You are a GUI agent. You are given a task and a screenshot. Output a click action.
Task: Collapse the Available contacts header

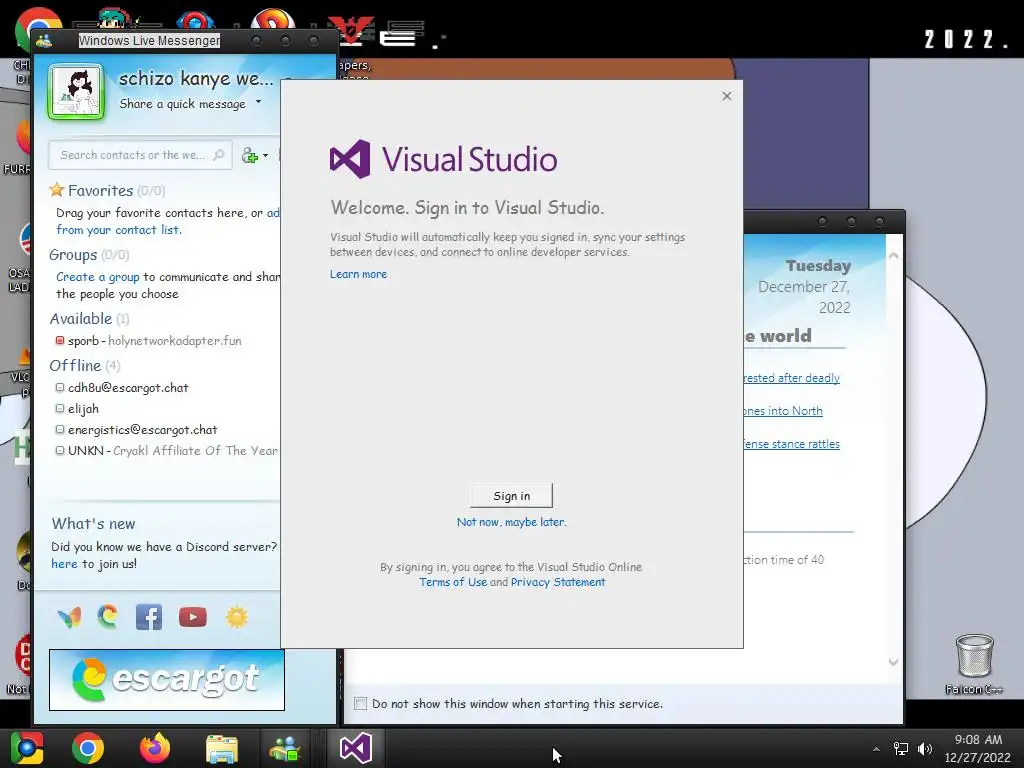click(89, 319)
